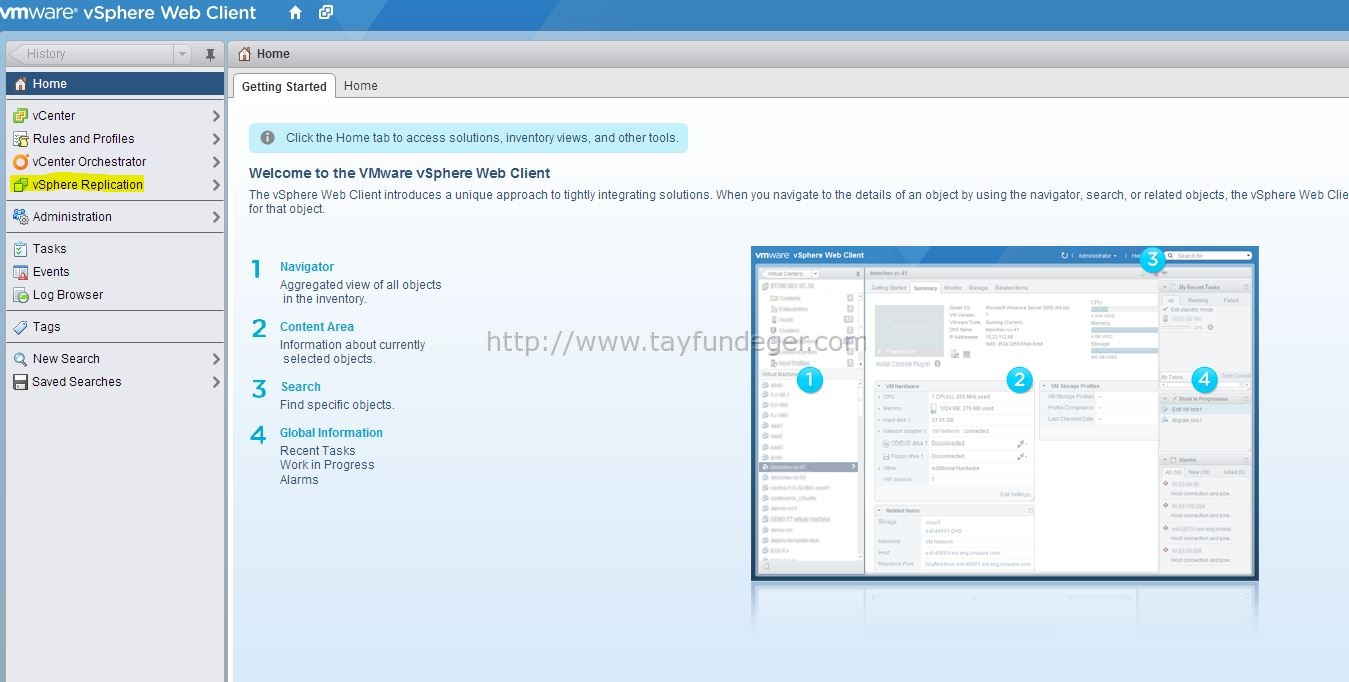This screenshot has height=682, width=1349.
Task: Click the Search heading link
Action: click(x=300, y=387)
